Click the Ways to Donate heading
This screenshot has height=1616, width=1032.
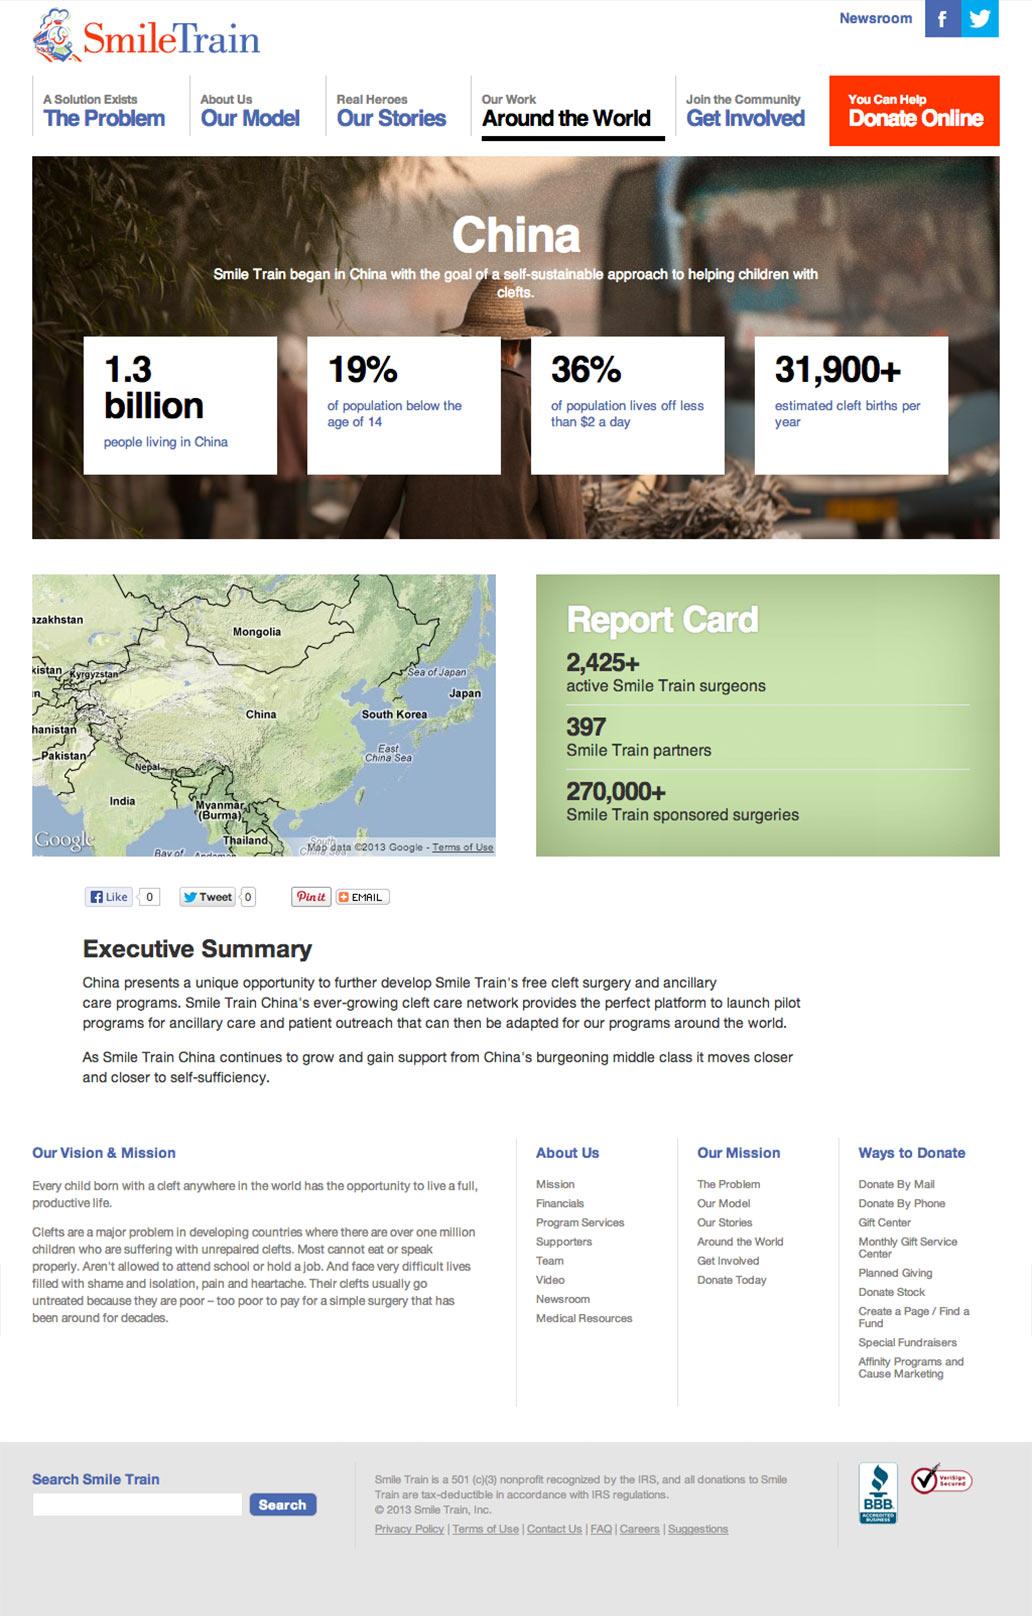tap(912, 1153)
